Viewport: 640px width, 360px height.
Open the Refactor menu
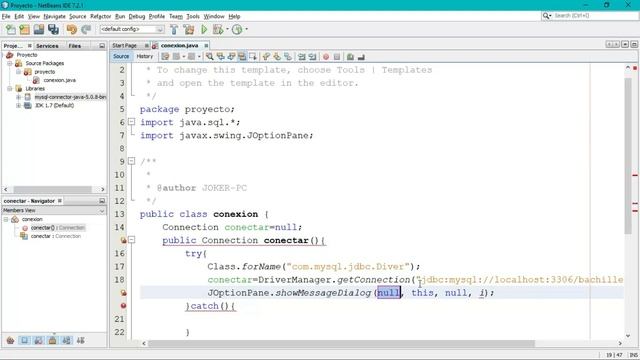tap(100, 16)
